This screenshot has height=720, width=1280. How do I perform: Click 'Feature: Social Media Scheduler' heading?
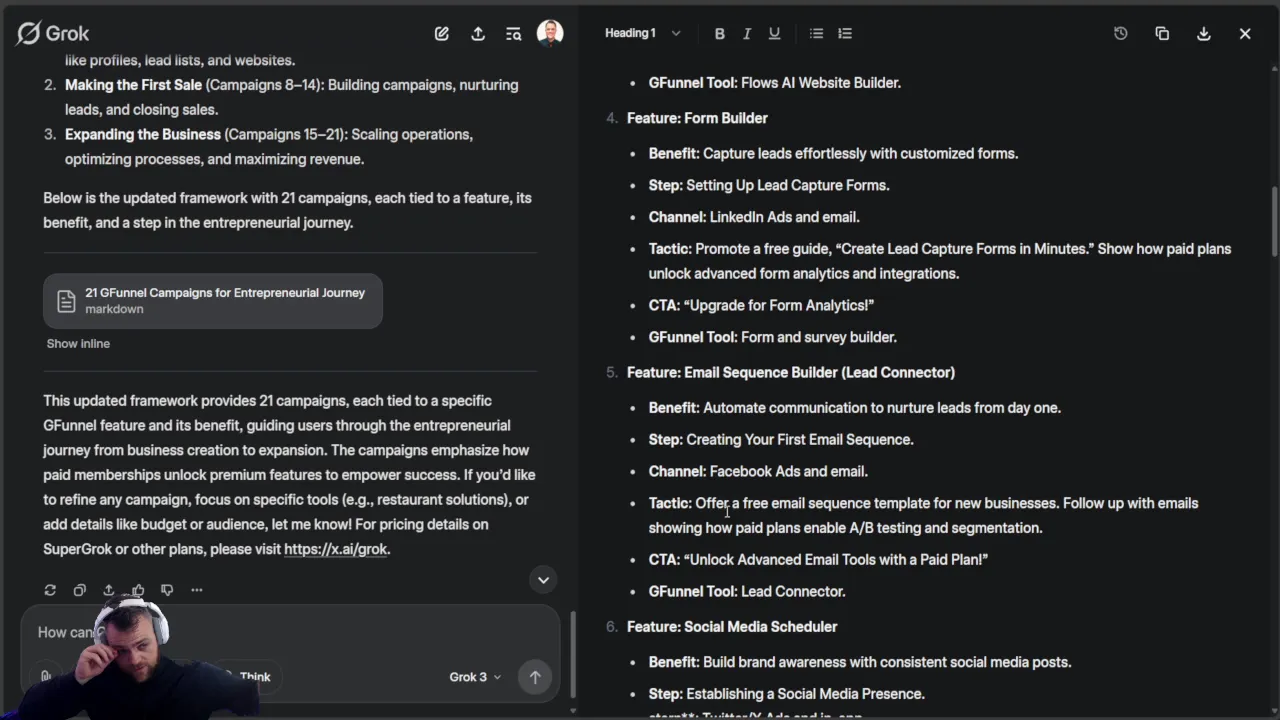point(732,627)
